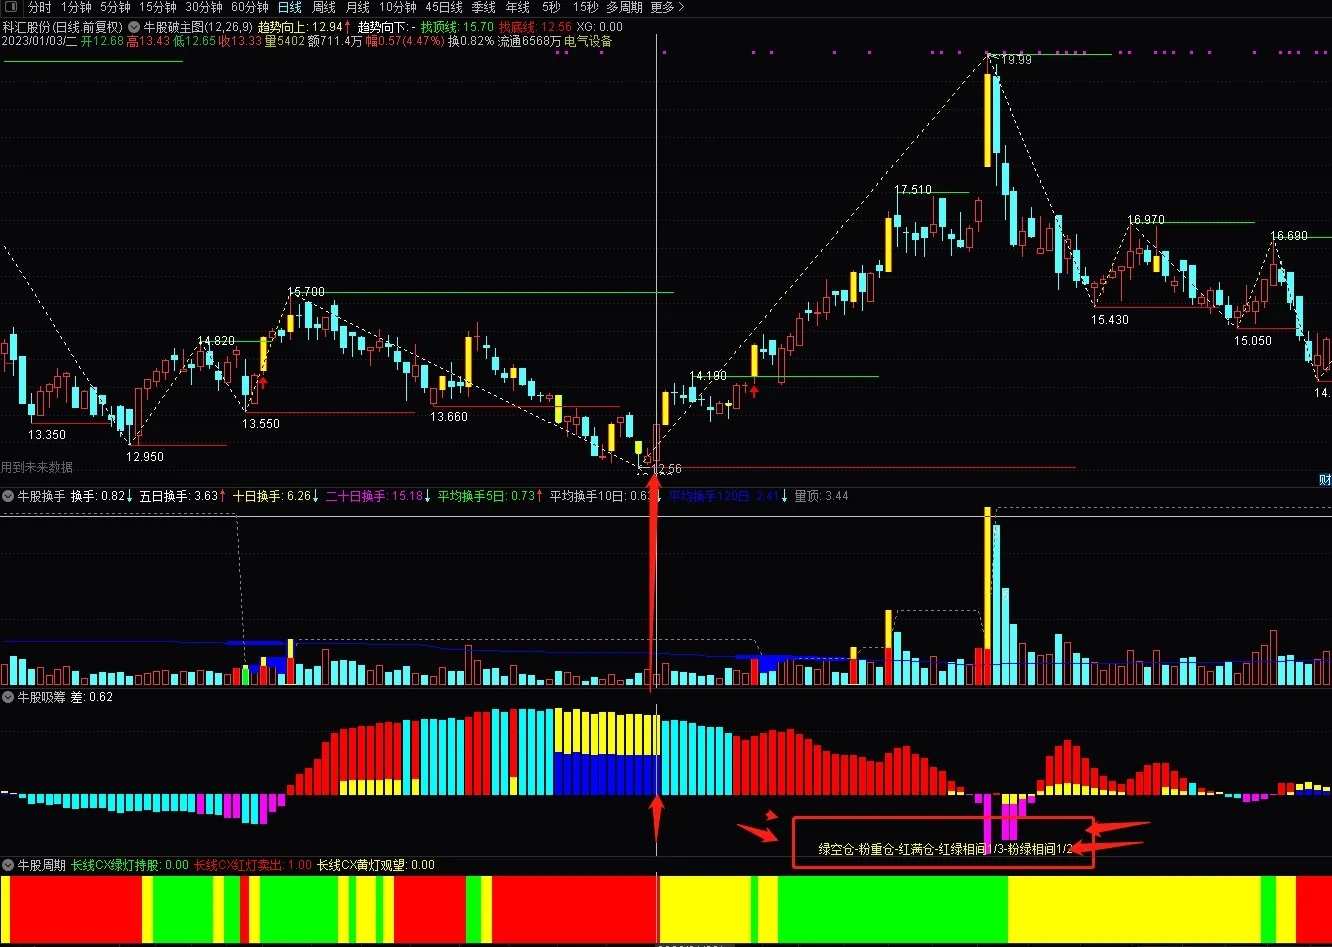Viewport: 1332px width, 947px height.
Task: Click the 差: 0.62 value
Action: pos(92,697)
